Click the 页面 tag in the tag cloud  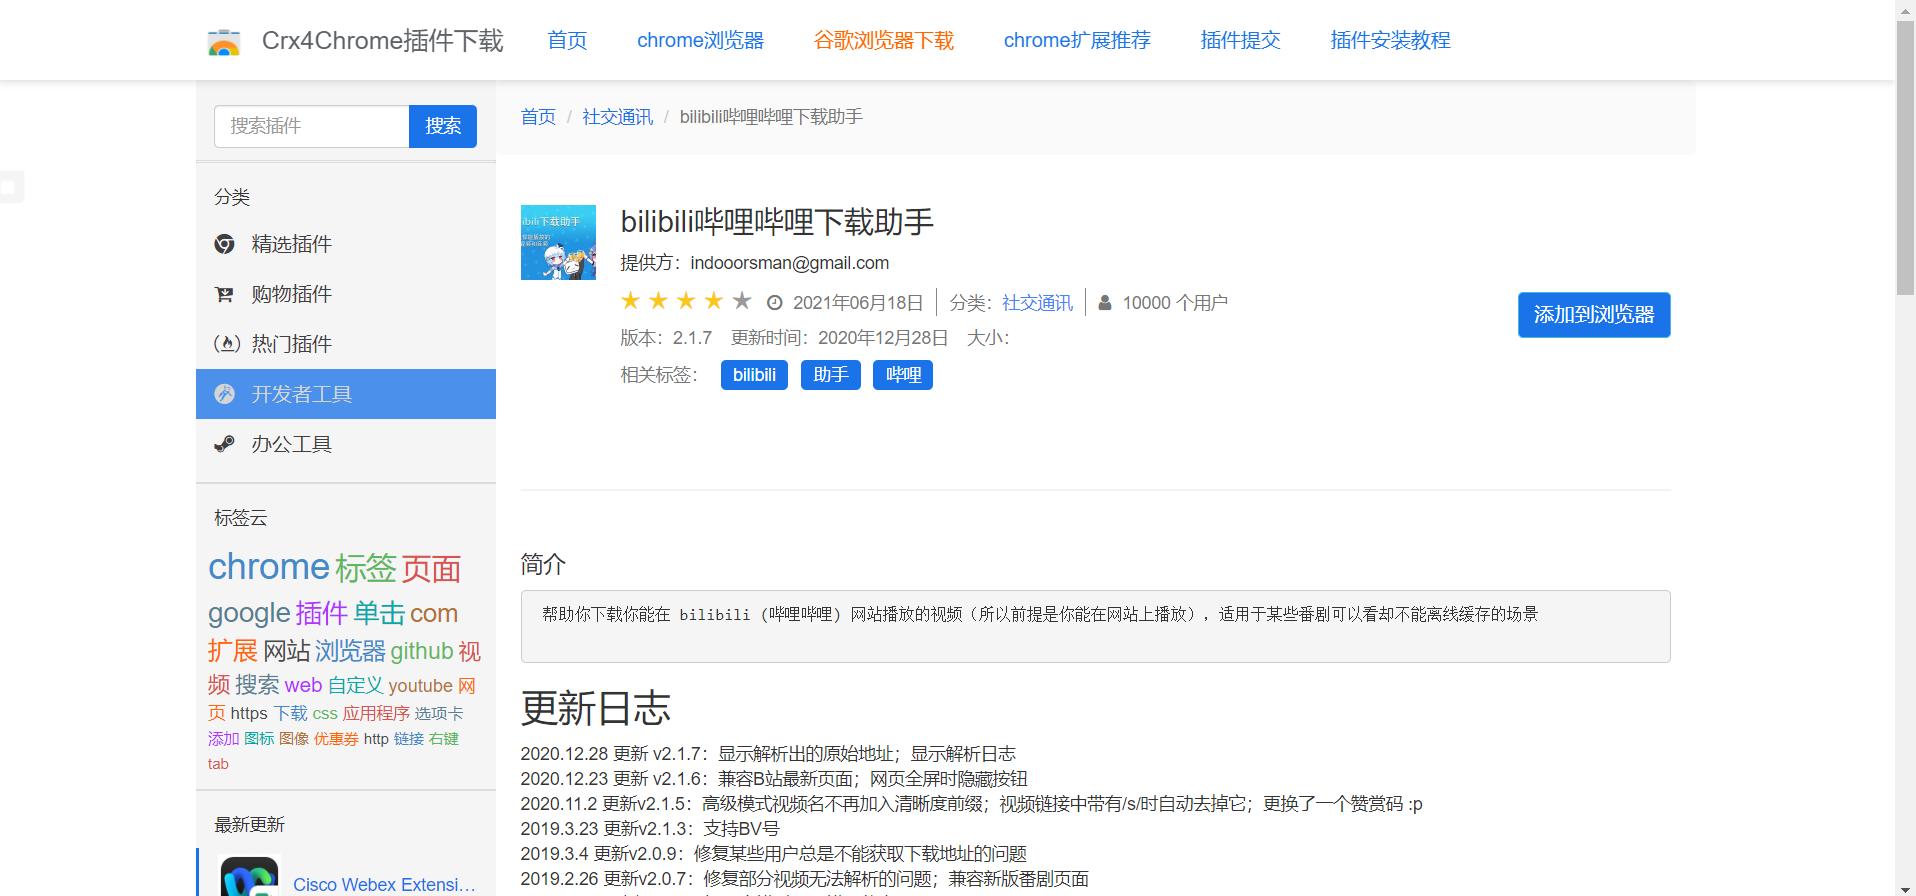point(431,569)
